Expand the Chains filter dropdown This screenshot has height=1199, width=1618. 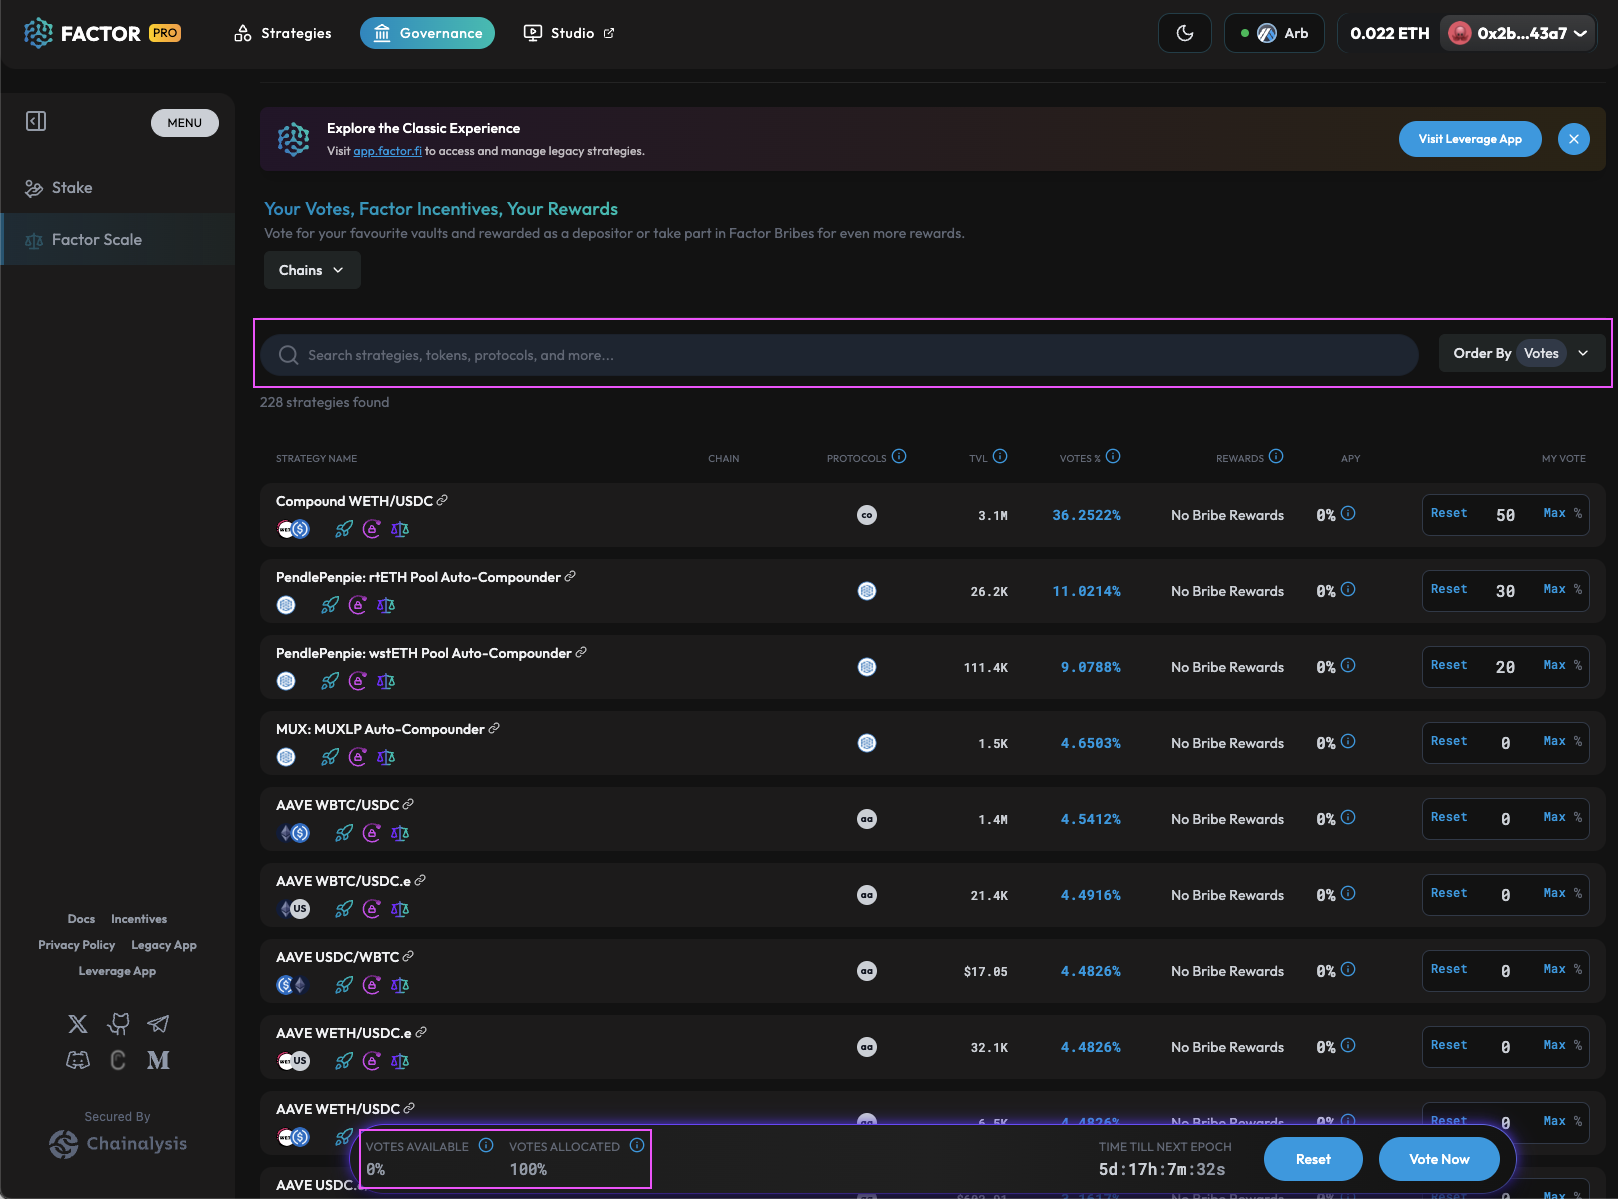(x=311, y=270)
